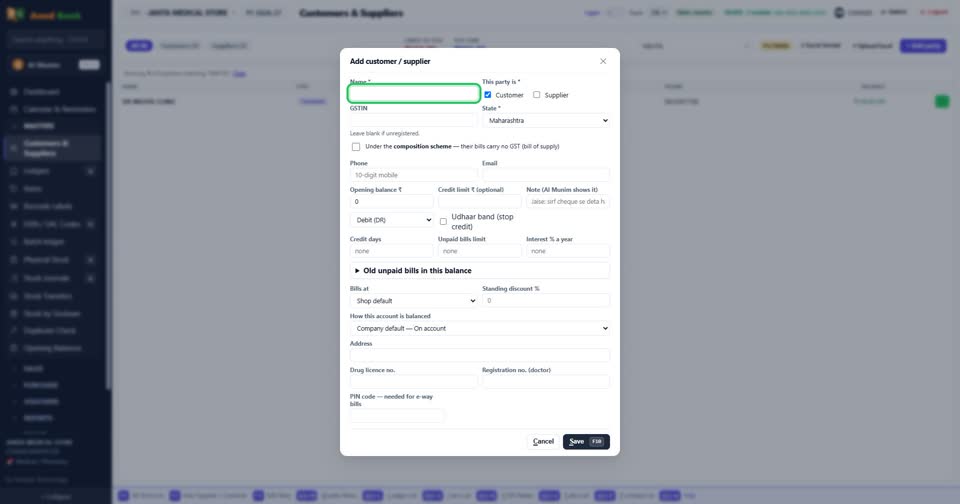Tick the Supplier checkbox
Image resolution: width=960 pixels, height=504 pixels.
536,95
